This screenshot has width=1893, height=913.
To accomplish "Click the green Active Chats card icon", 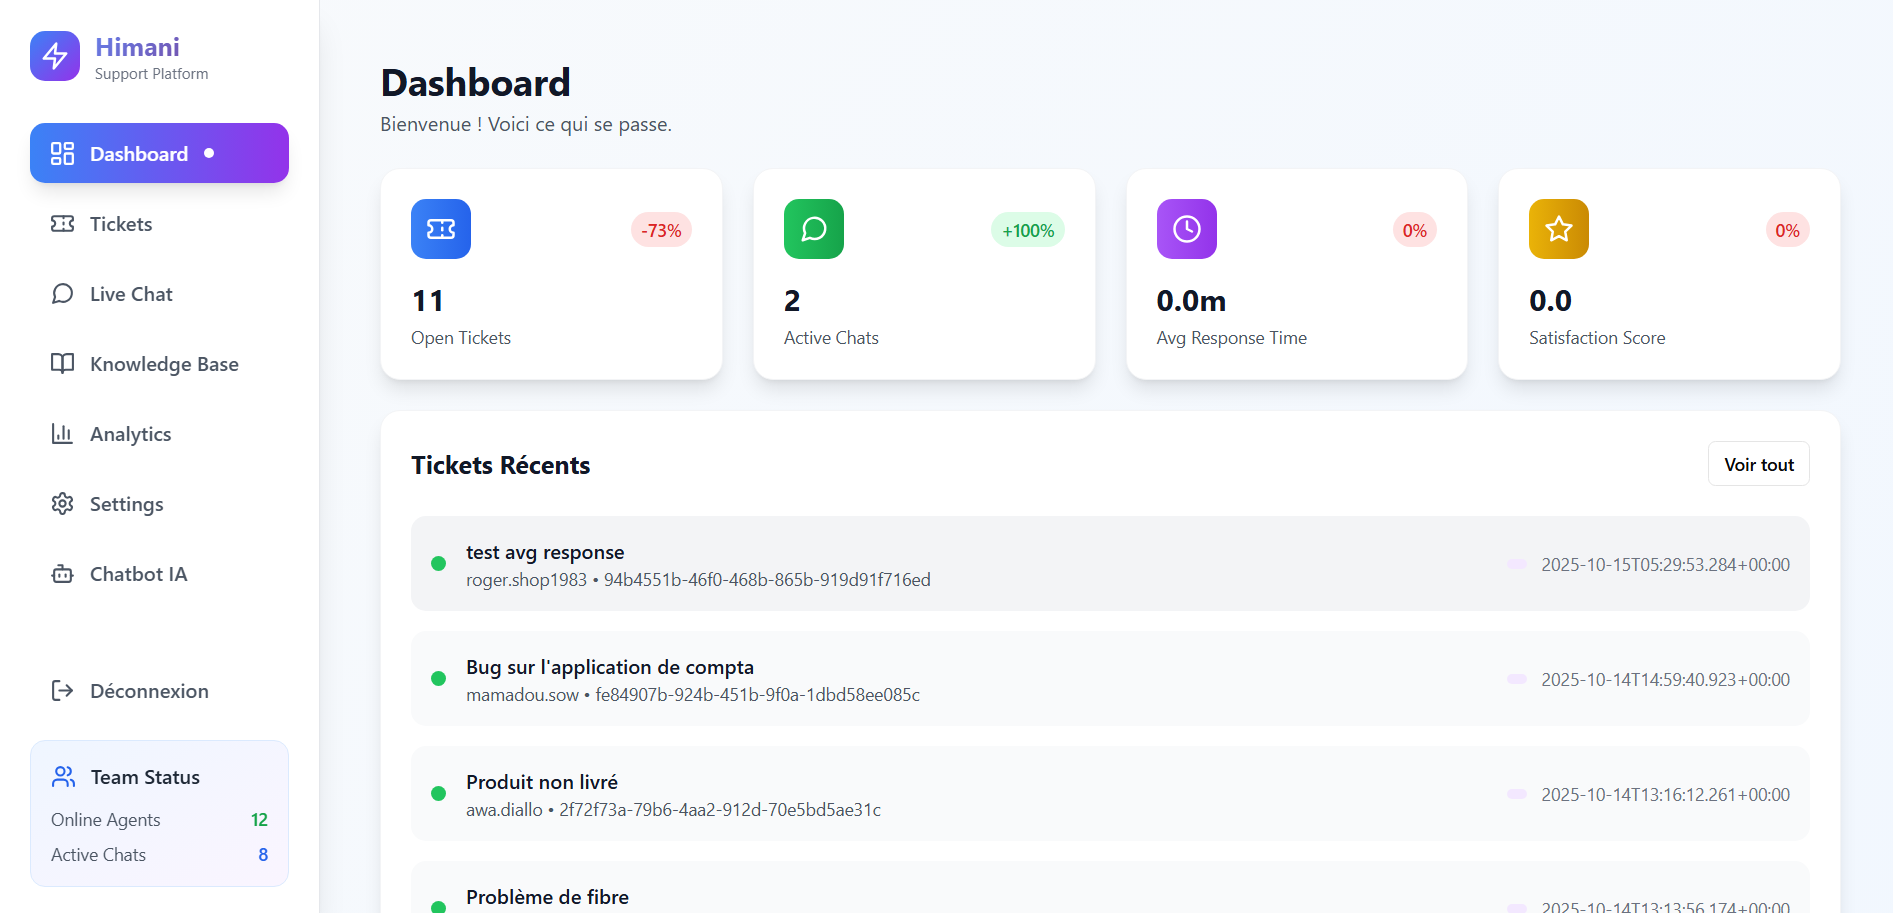I will (814, 229).
